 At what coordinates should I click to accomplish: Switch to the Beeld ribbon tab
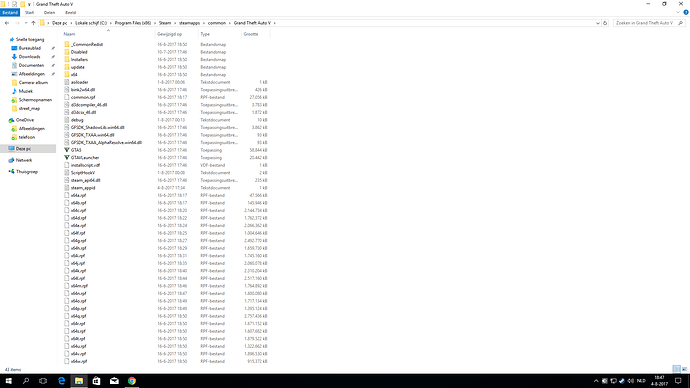[70, 12]
